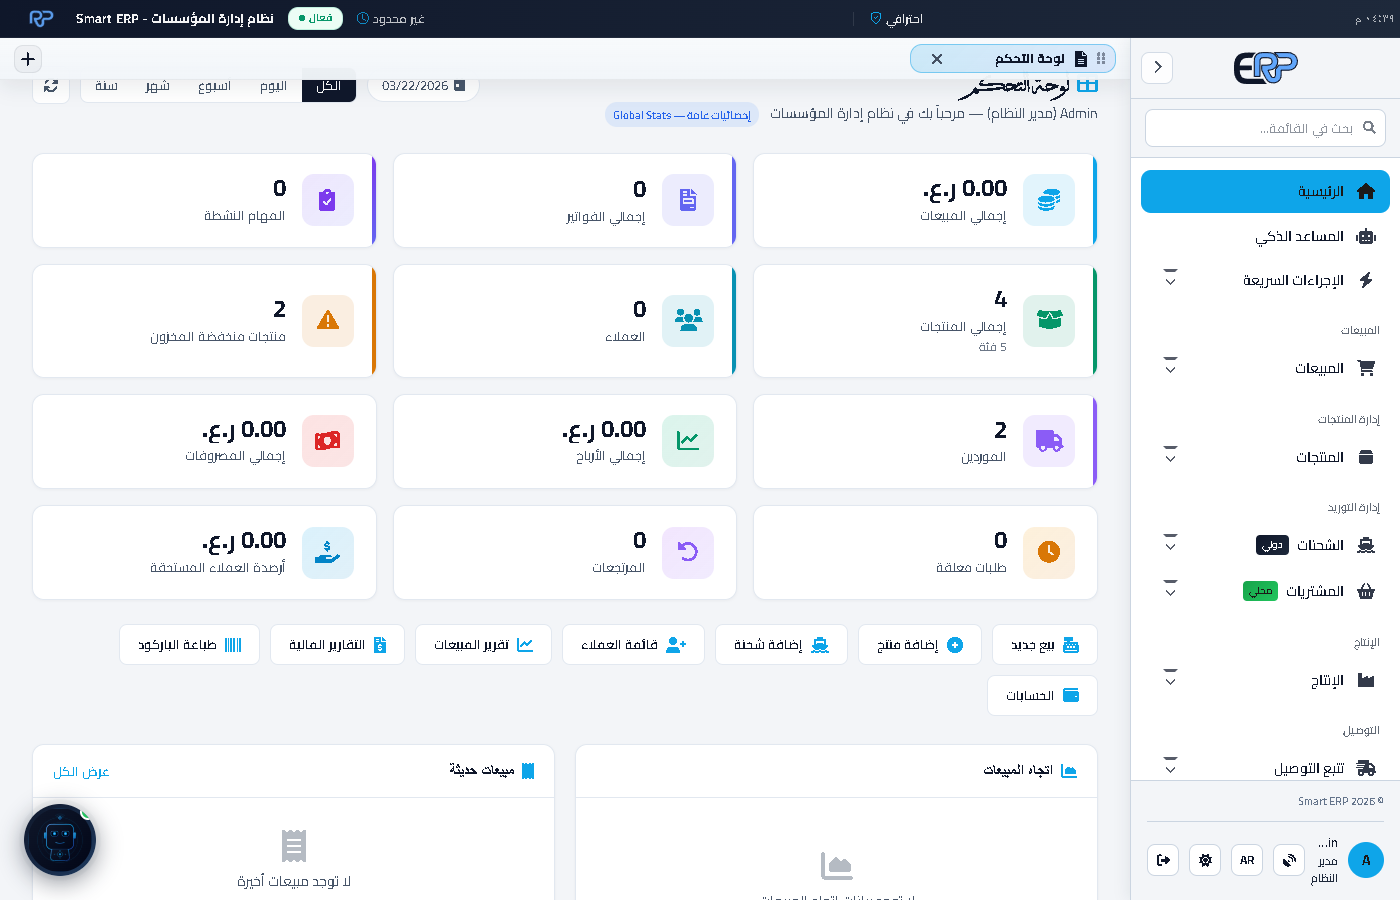The width and height of the screenshot is (1400, 900).
Task: Click the basket icon beside المشتريات
Action: 1366,591
